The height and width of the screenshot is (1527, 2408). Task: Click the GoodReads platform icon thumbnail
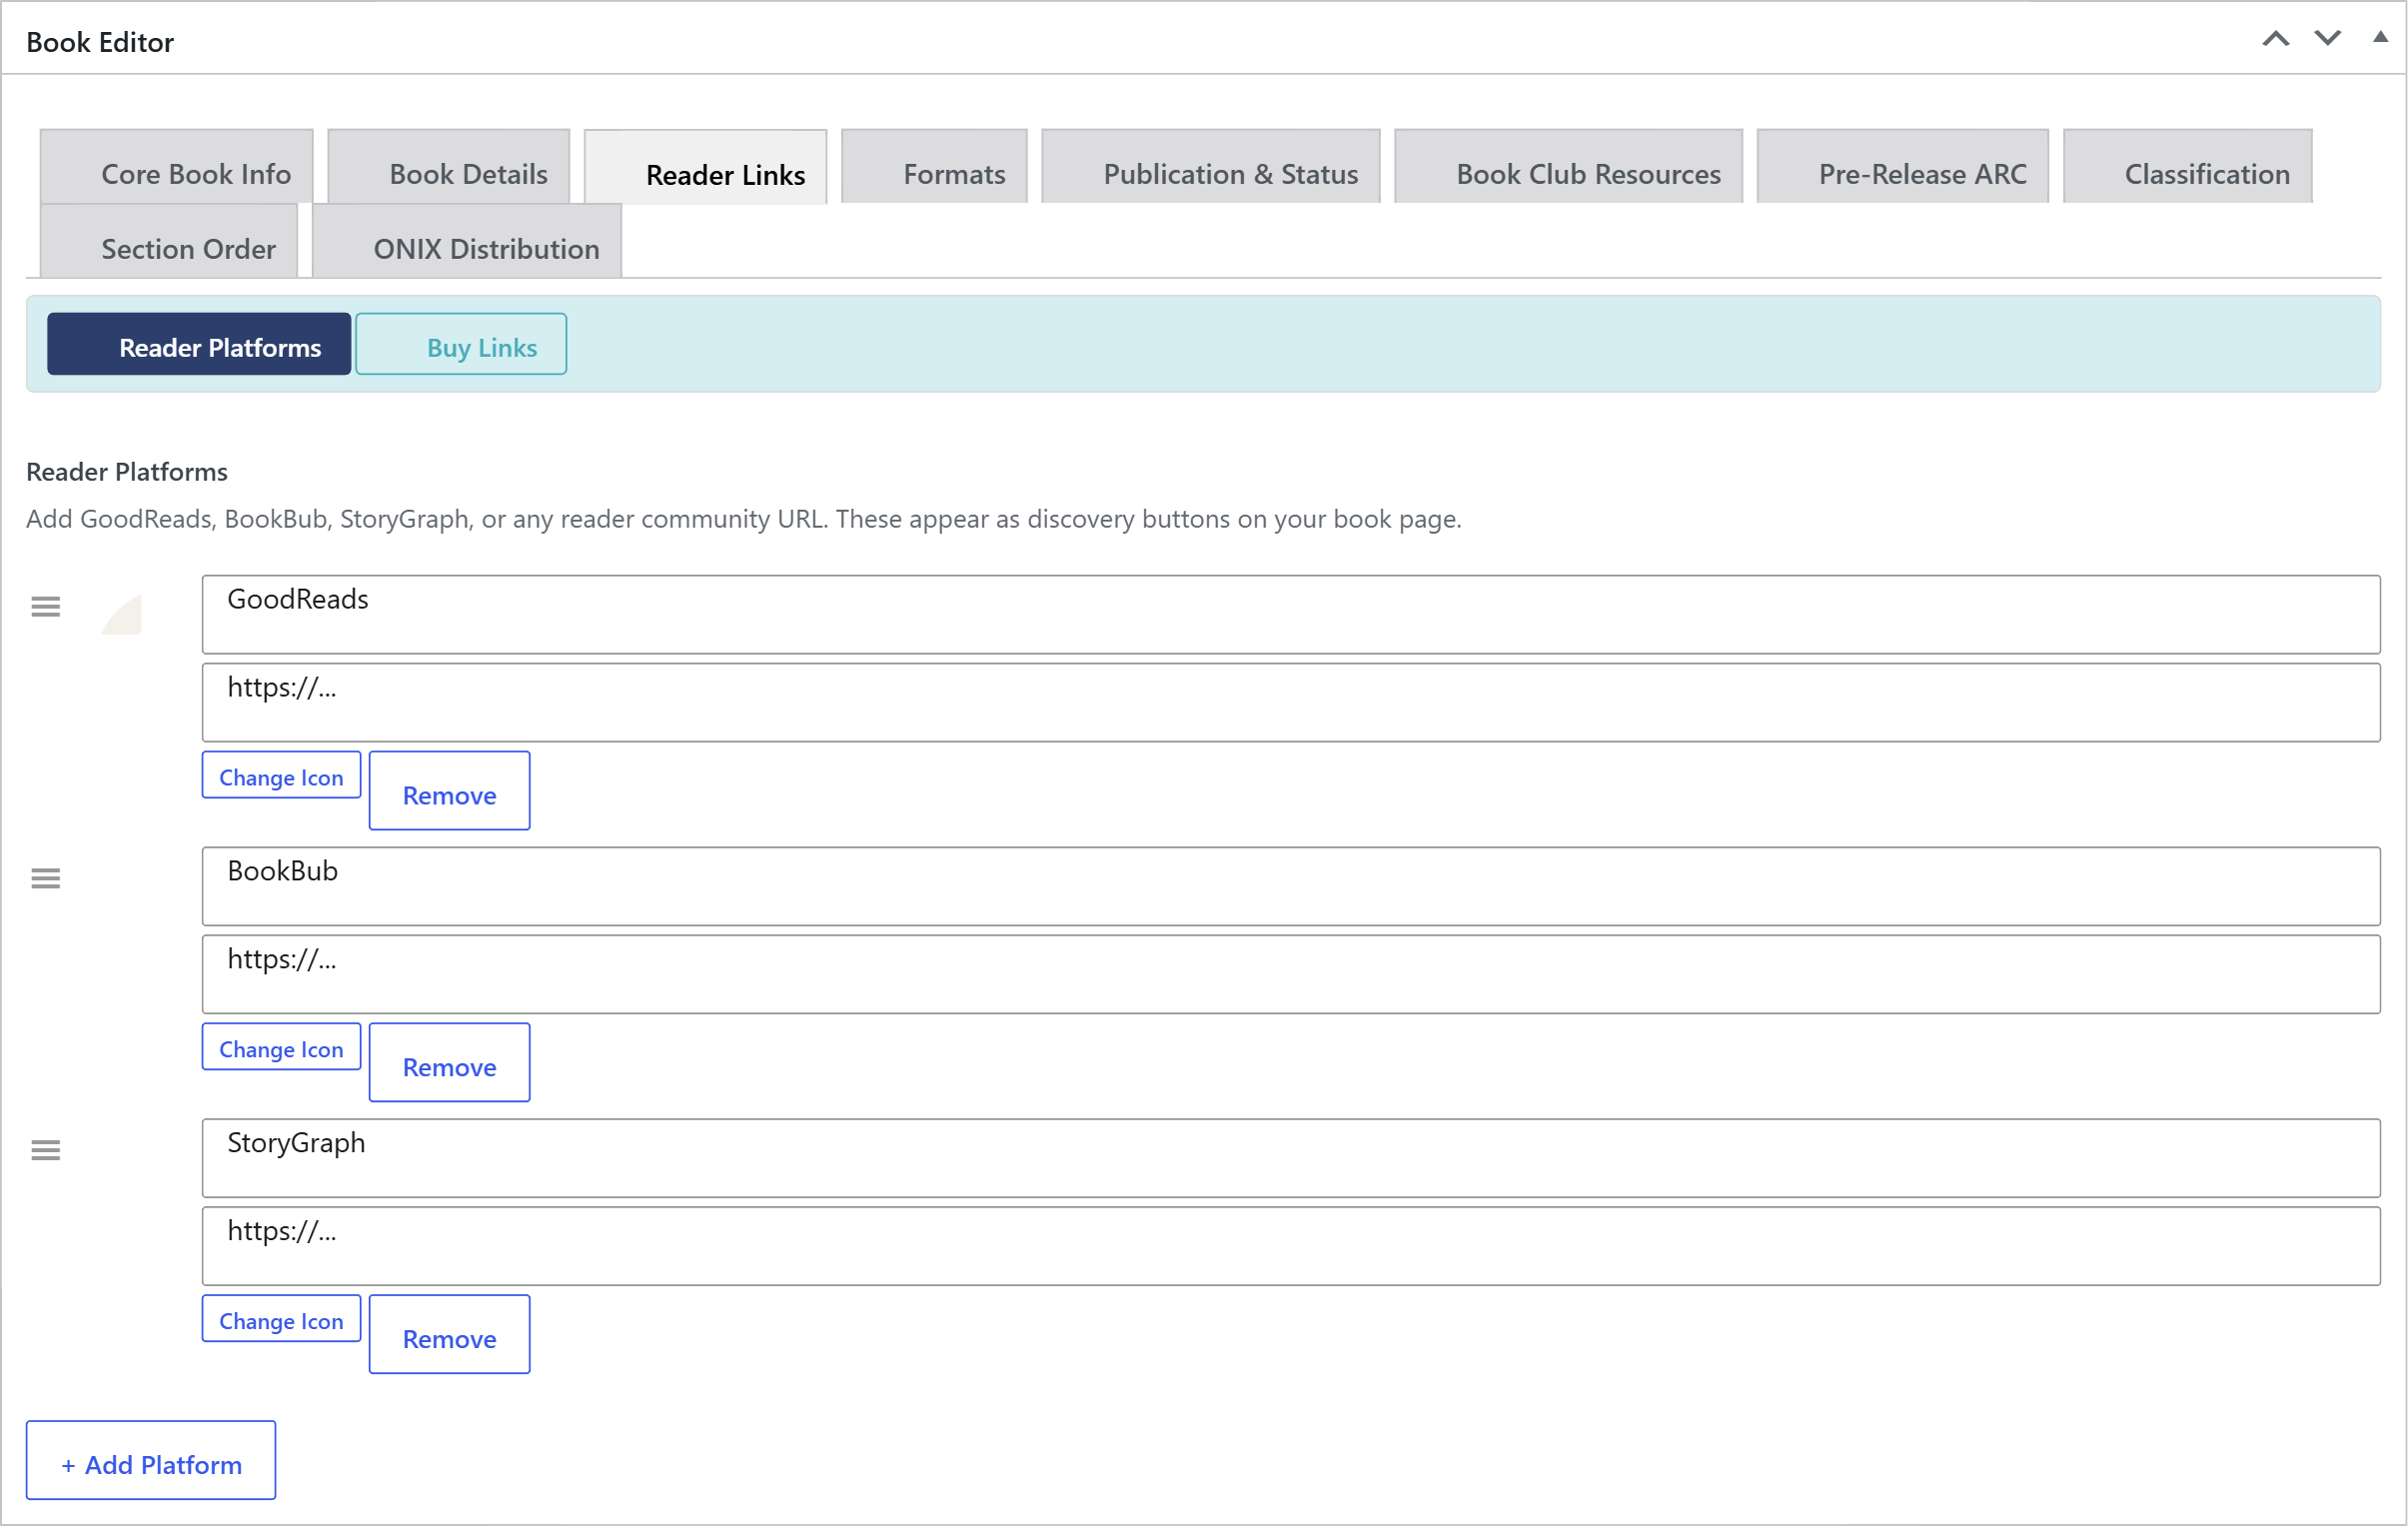[x=122, y=615]
